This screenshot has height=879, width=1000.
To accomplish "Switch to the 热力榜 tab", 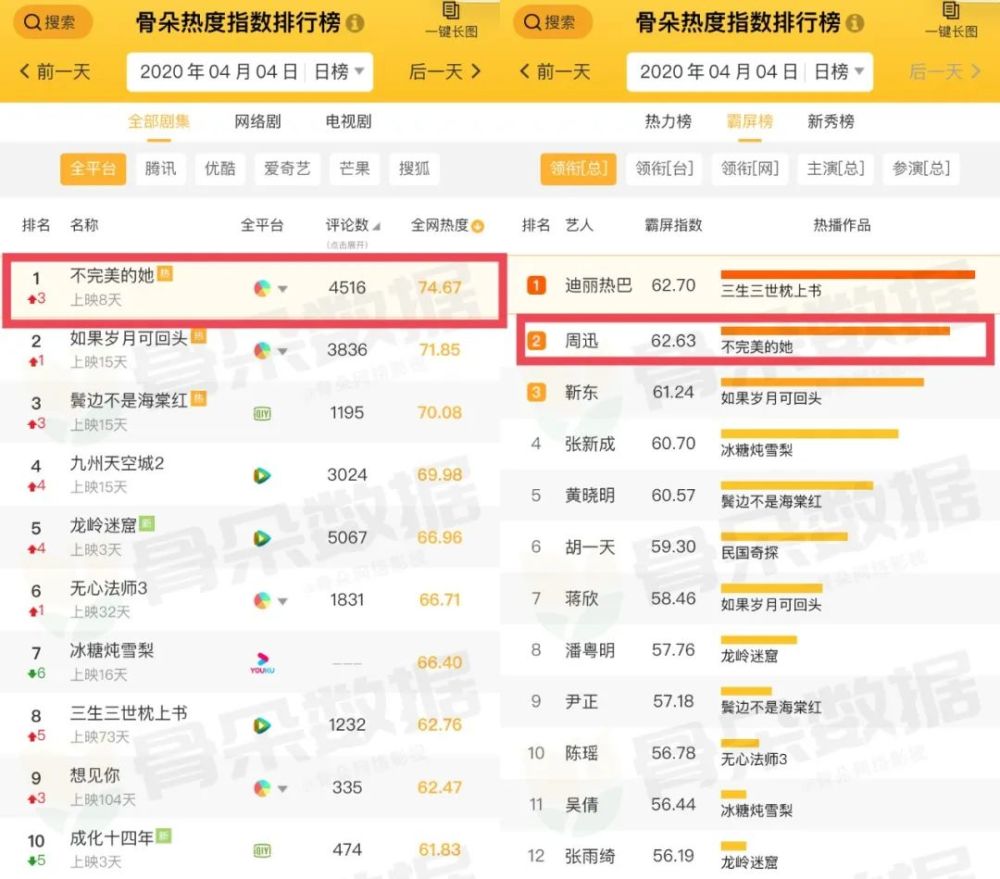I will point(668,122).
